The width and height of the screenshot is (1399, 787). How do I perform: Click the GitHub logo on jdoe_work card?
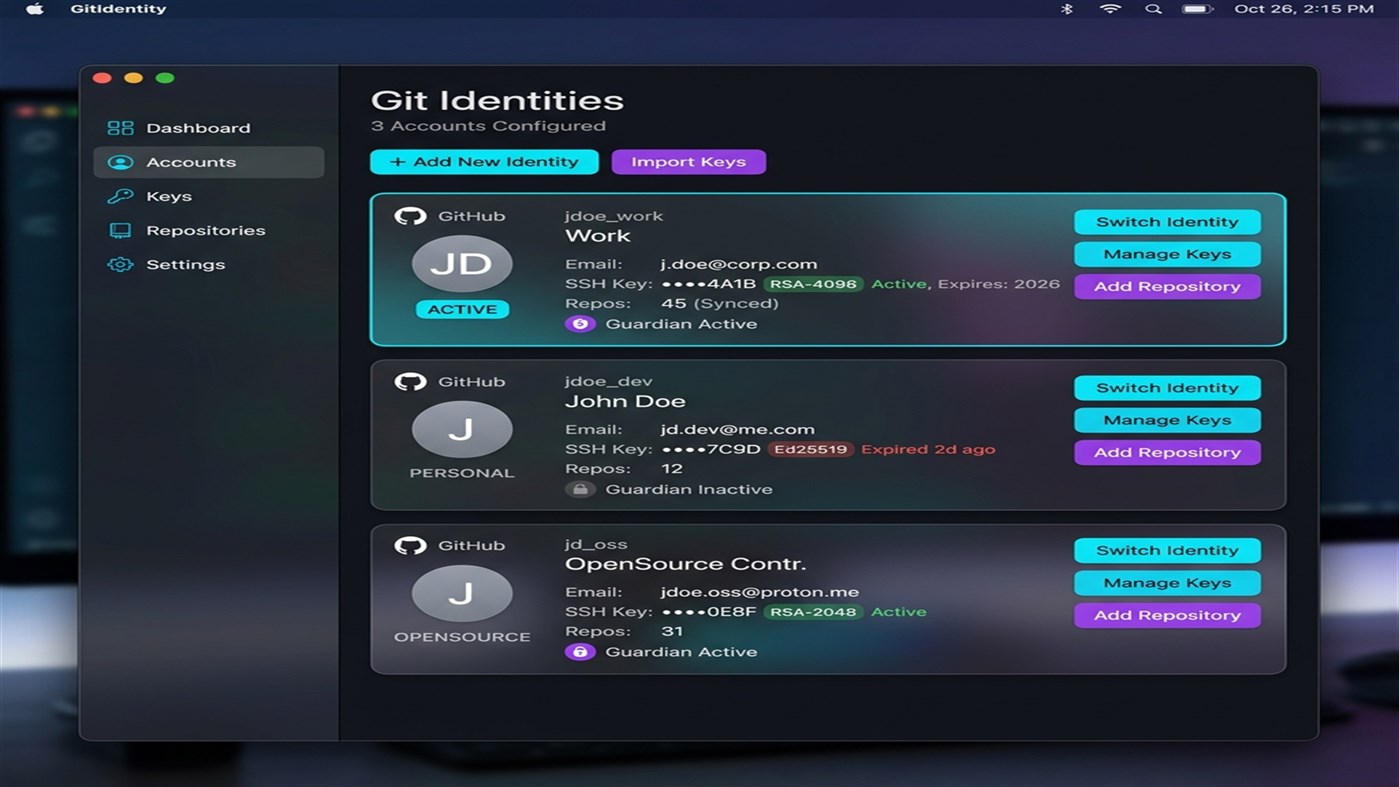point(410,216)
